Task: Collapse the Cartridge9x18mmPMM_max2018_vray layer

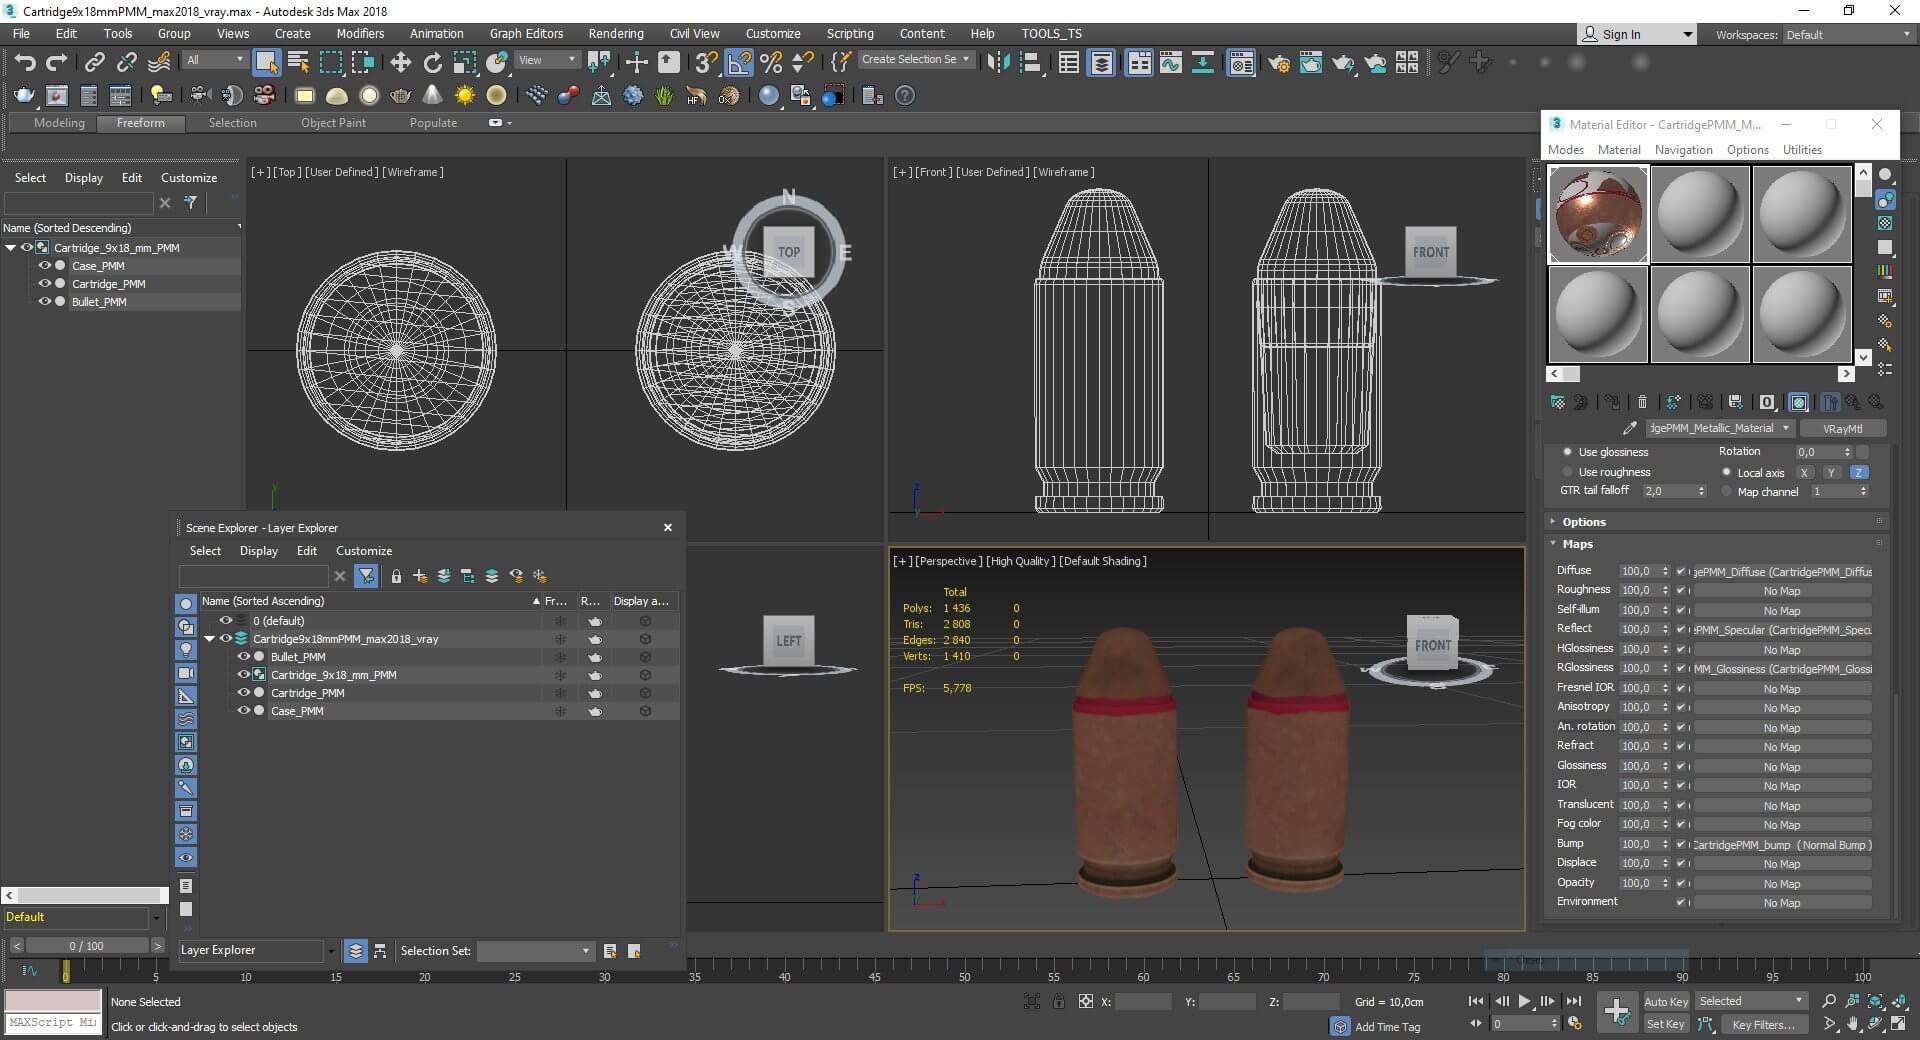Action: click(x=210, y=639)
